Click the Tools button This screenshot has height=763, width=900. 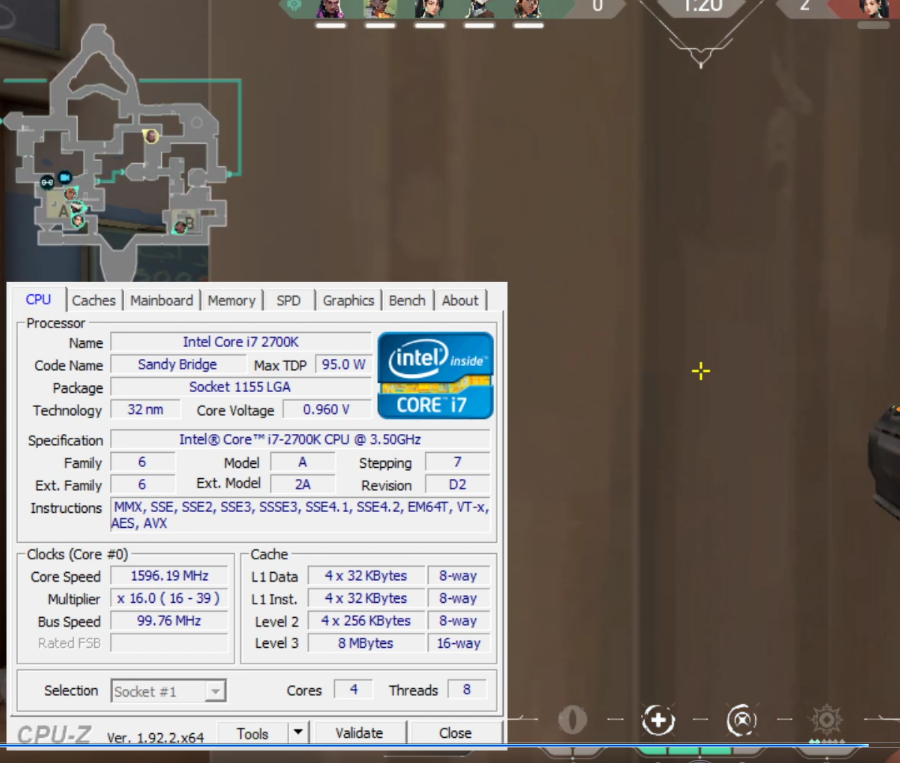point(253,734)
